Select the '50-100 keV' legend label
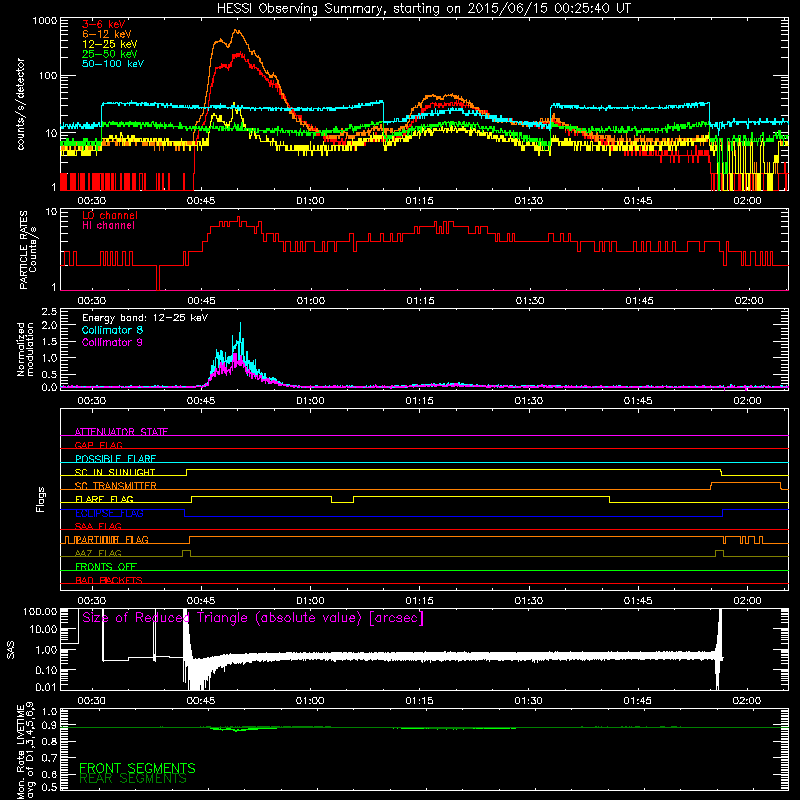800x800 pixels. [x=113, y=64]
